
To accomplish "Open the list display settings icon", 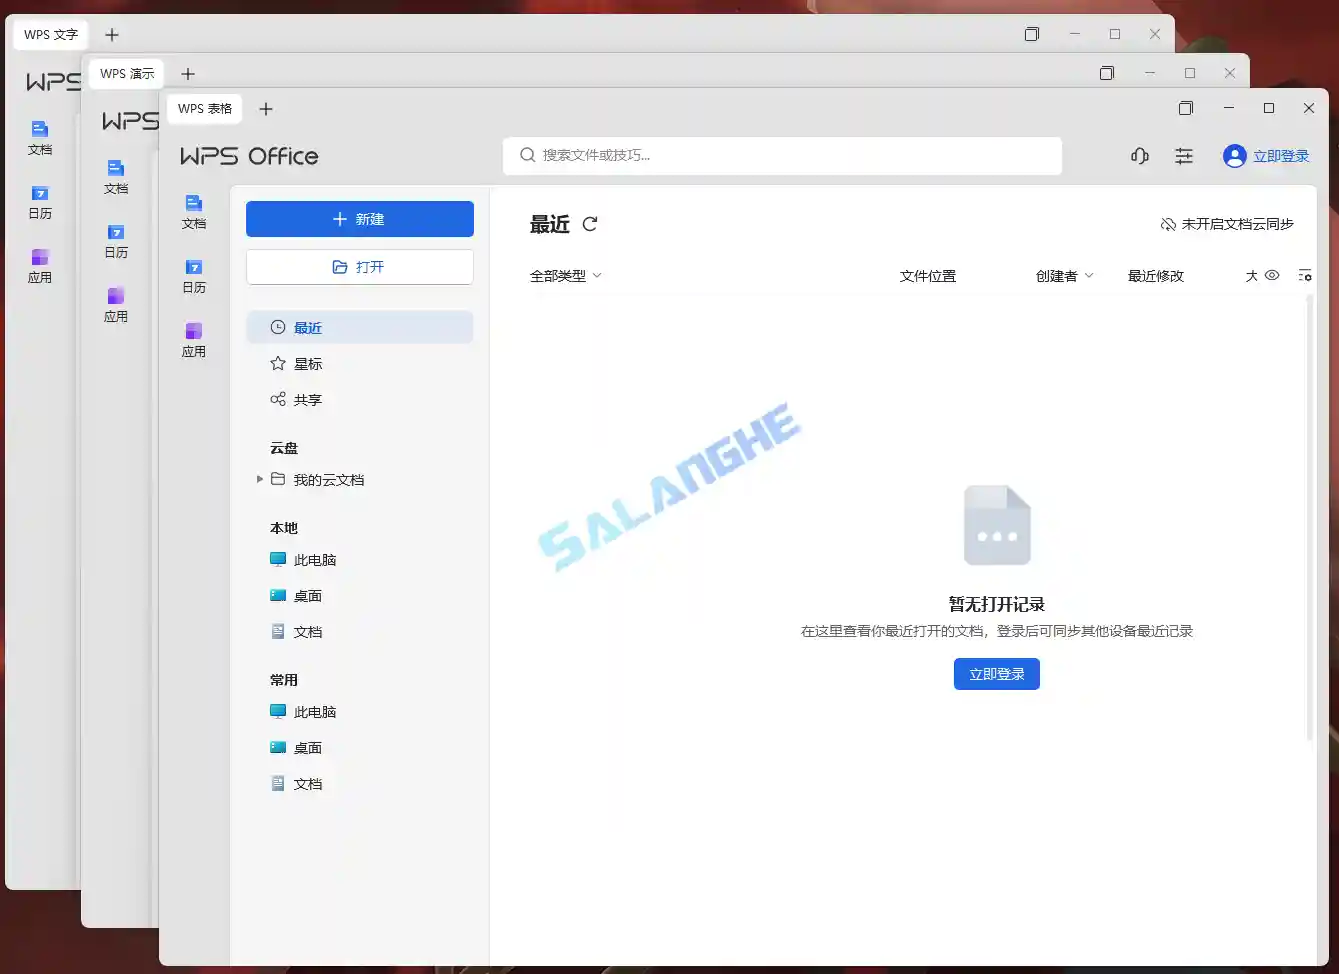I will tap(1305, 275).
